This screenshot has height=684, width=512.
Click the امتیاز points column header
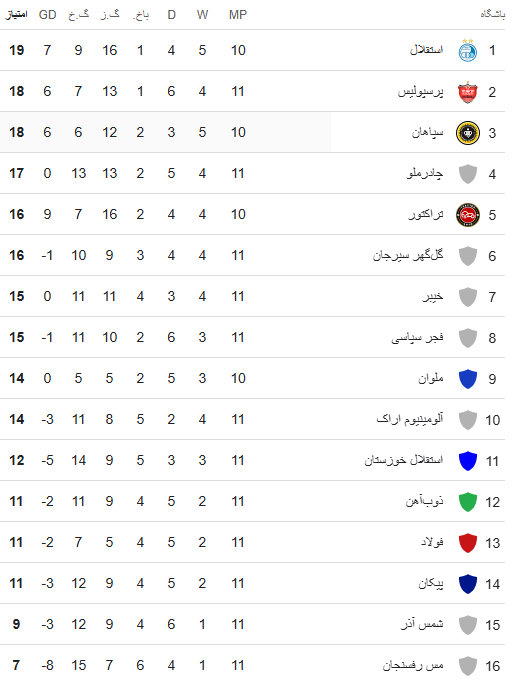(17, 15)
